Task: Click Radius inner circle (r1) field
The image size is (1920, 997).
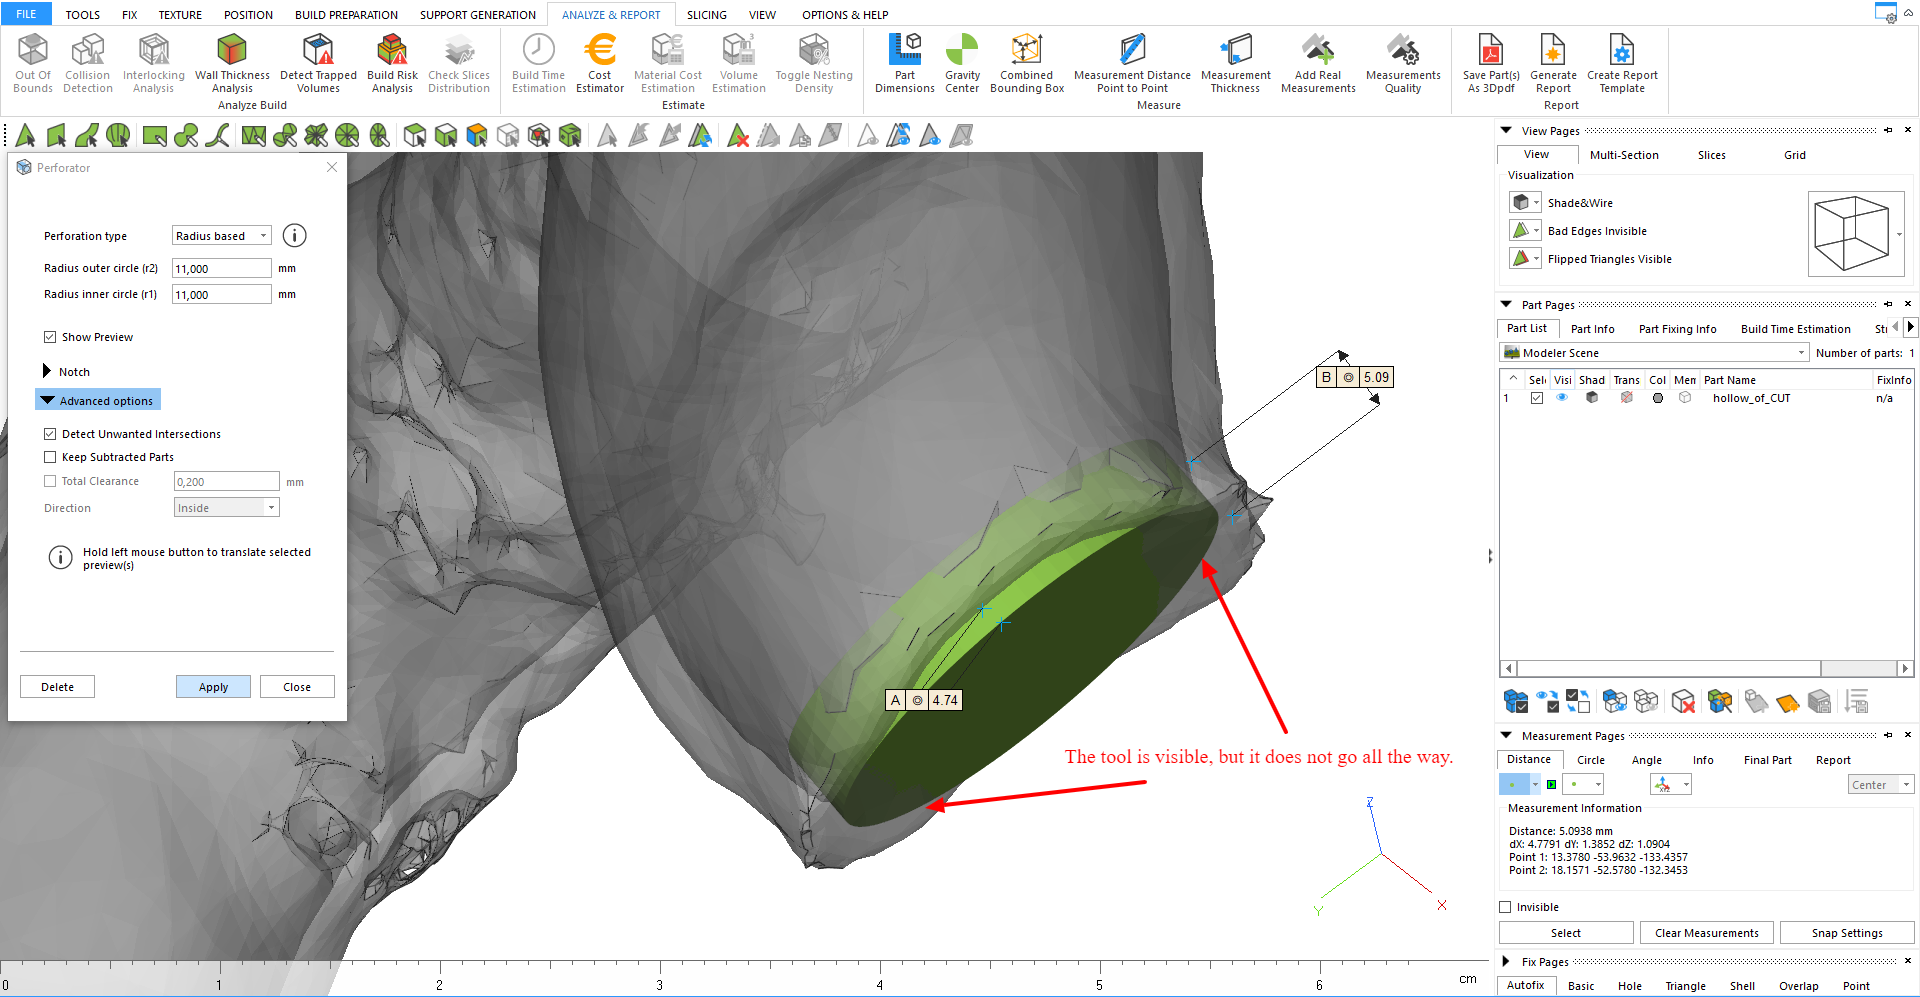Action: click(221, 294)
